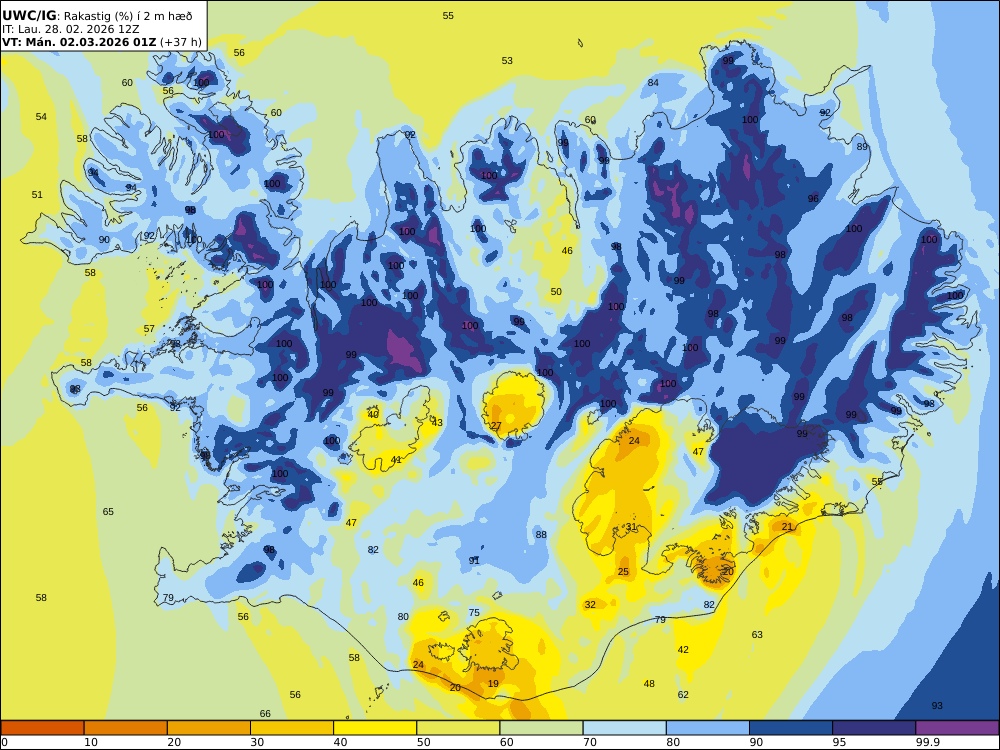Click the humidity value '84' in the northeast

click(x=653, y=82)
